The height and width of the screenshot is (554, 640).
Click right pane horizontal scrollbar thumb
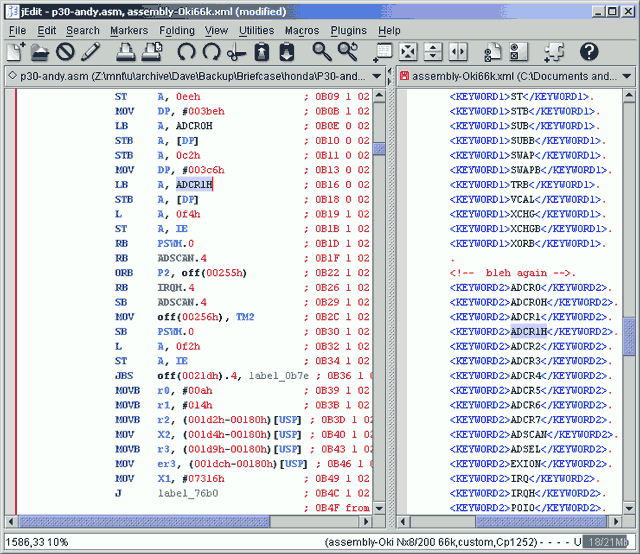[541, 521]
